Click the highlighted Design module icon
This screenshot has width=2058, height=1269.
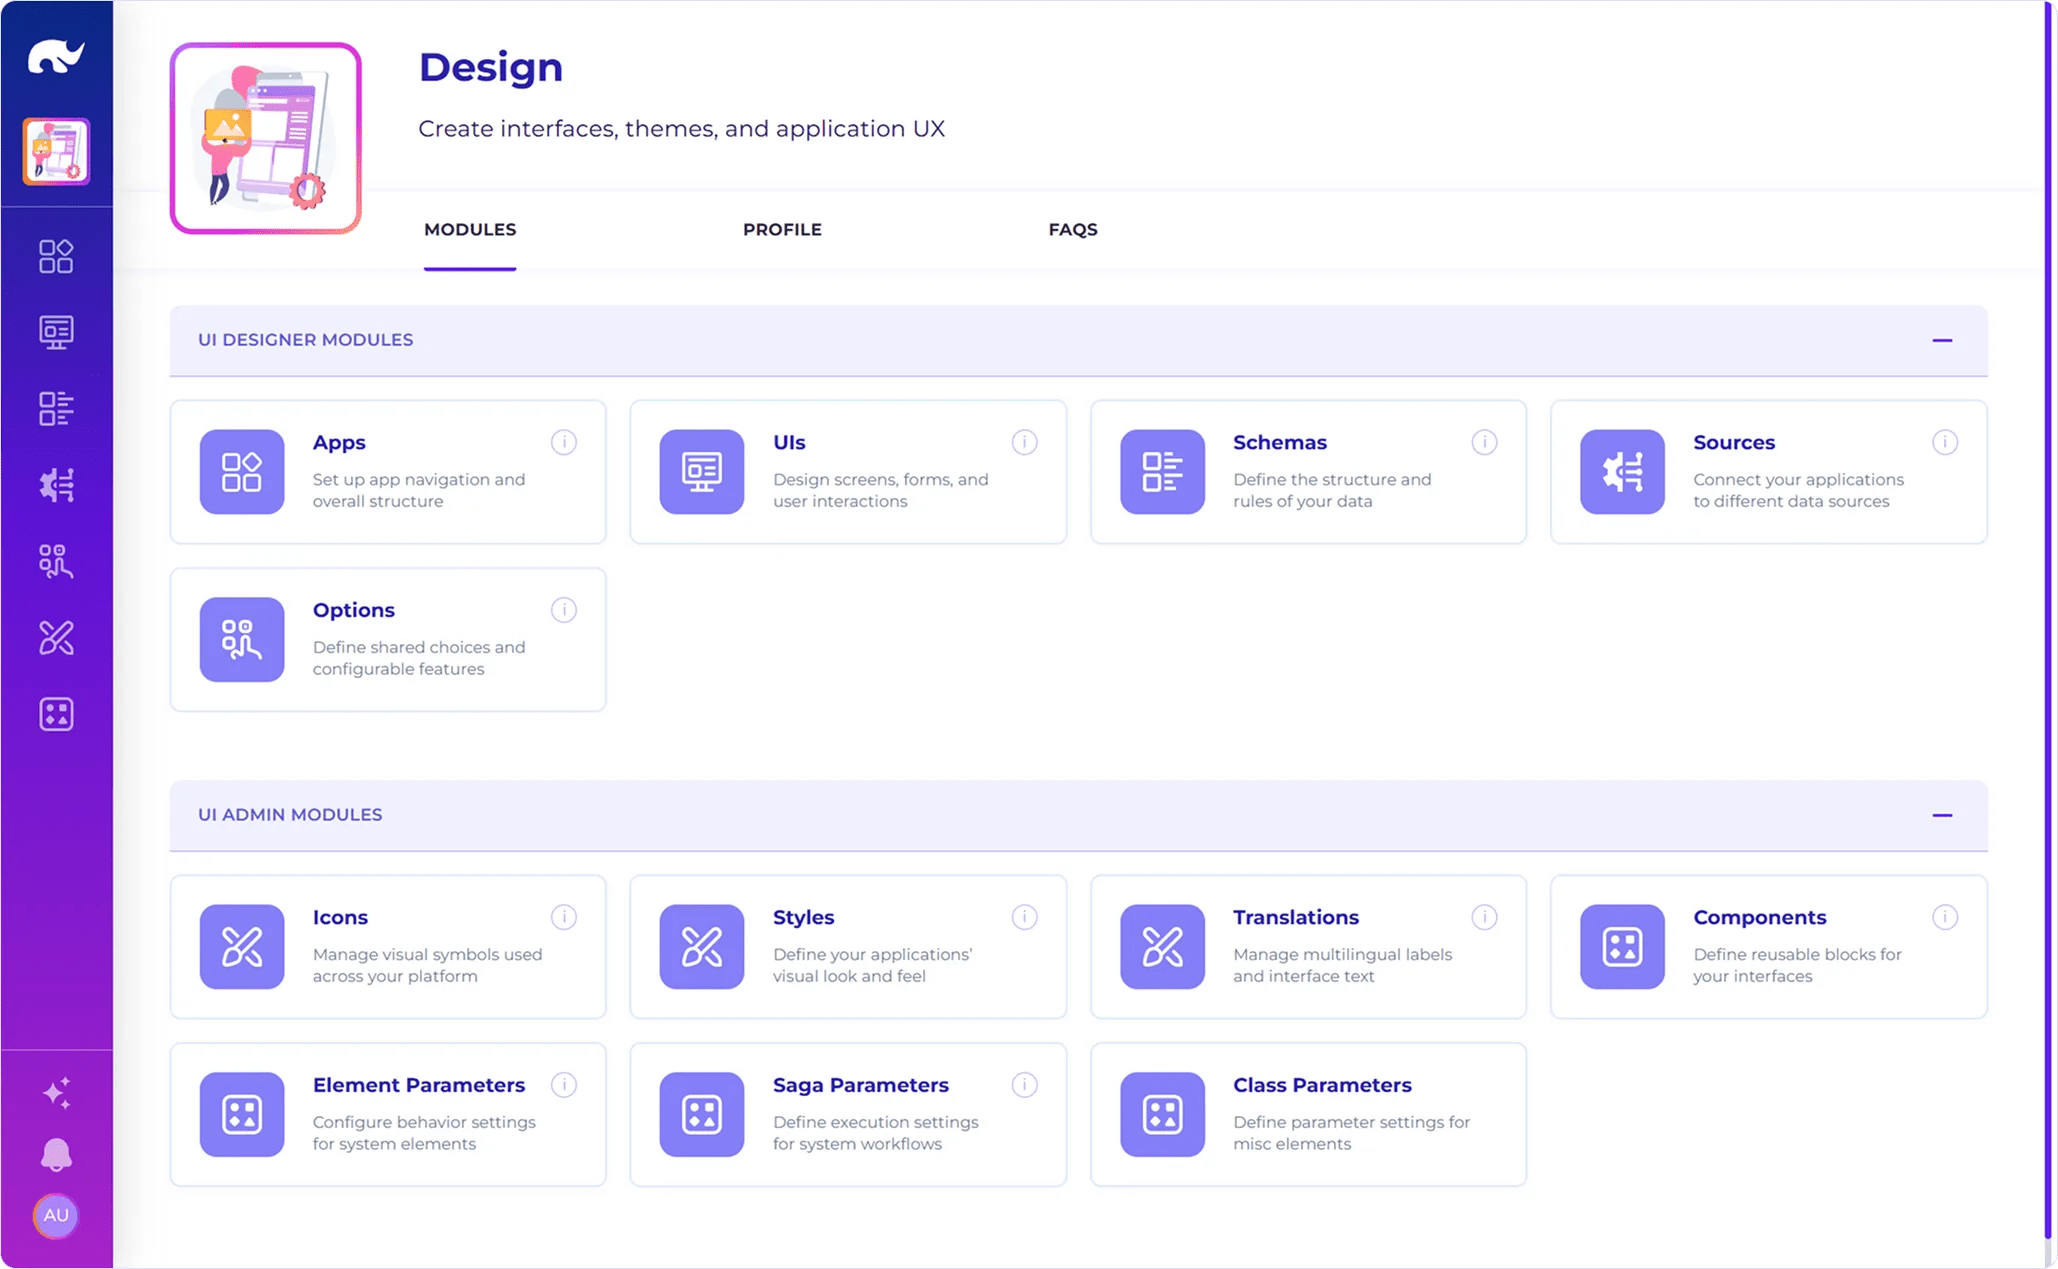[x=56, y=152]
